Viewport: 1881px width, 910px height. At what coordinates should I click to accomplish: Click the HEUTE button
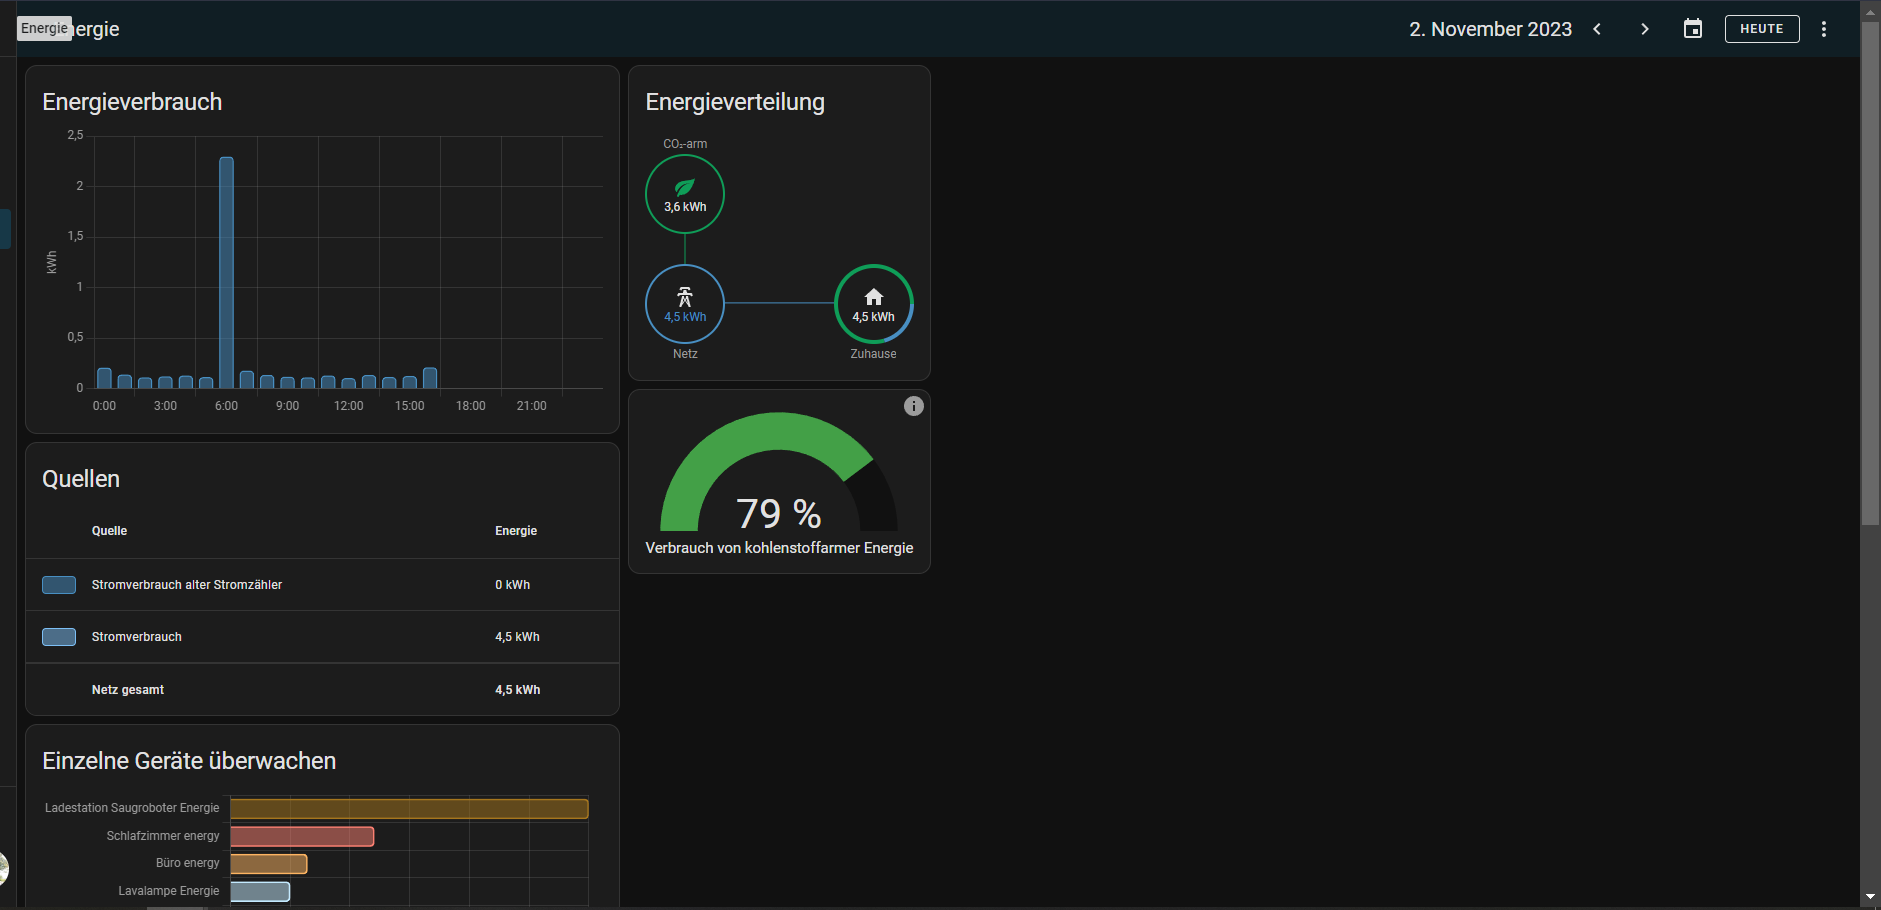tap(1761, 29)
